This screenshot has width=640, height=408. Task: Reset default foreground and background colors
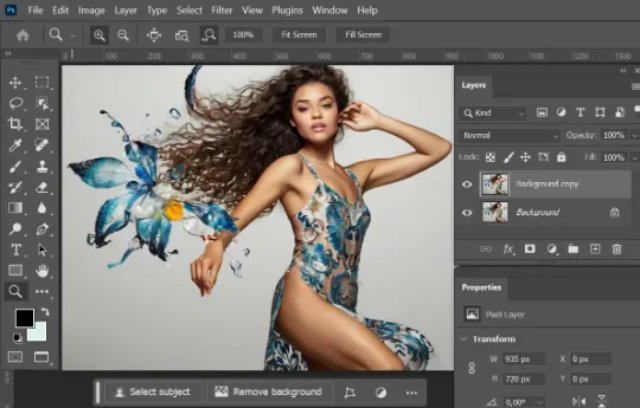click(18, 338)
